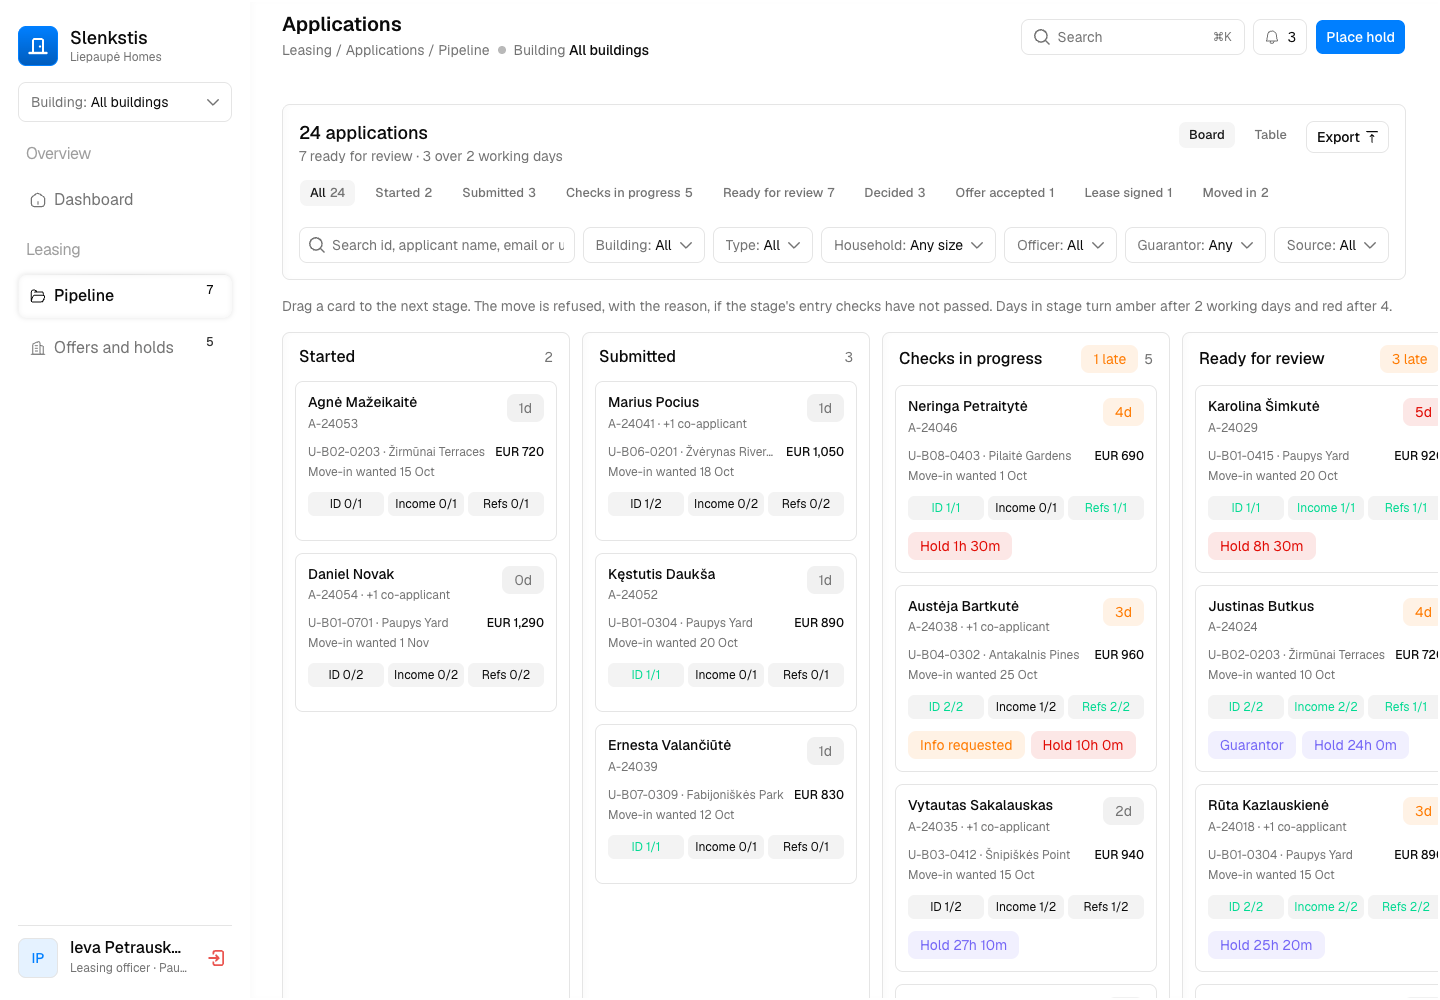This screenshot has width=1440, height=1000.
Task: Click magnifier icon in applicant search field
Action: click(317, 245)
